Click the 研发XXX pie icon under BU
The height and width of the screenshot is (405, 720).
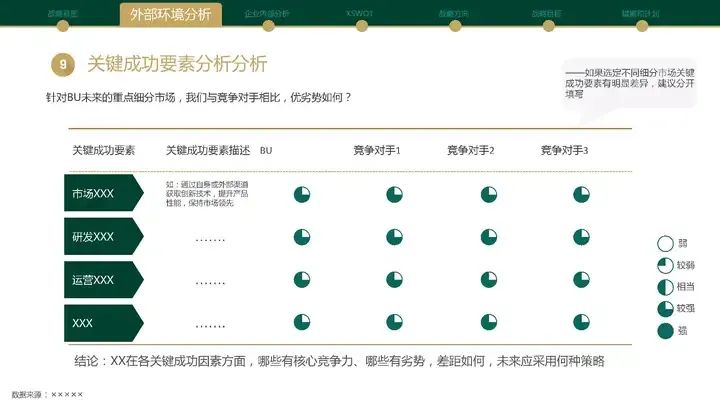[x=302, y=237]
